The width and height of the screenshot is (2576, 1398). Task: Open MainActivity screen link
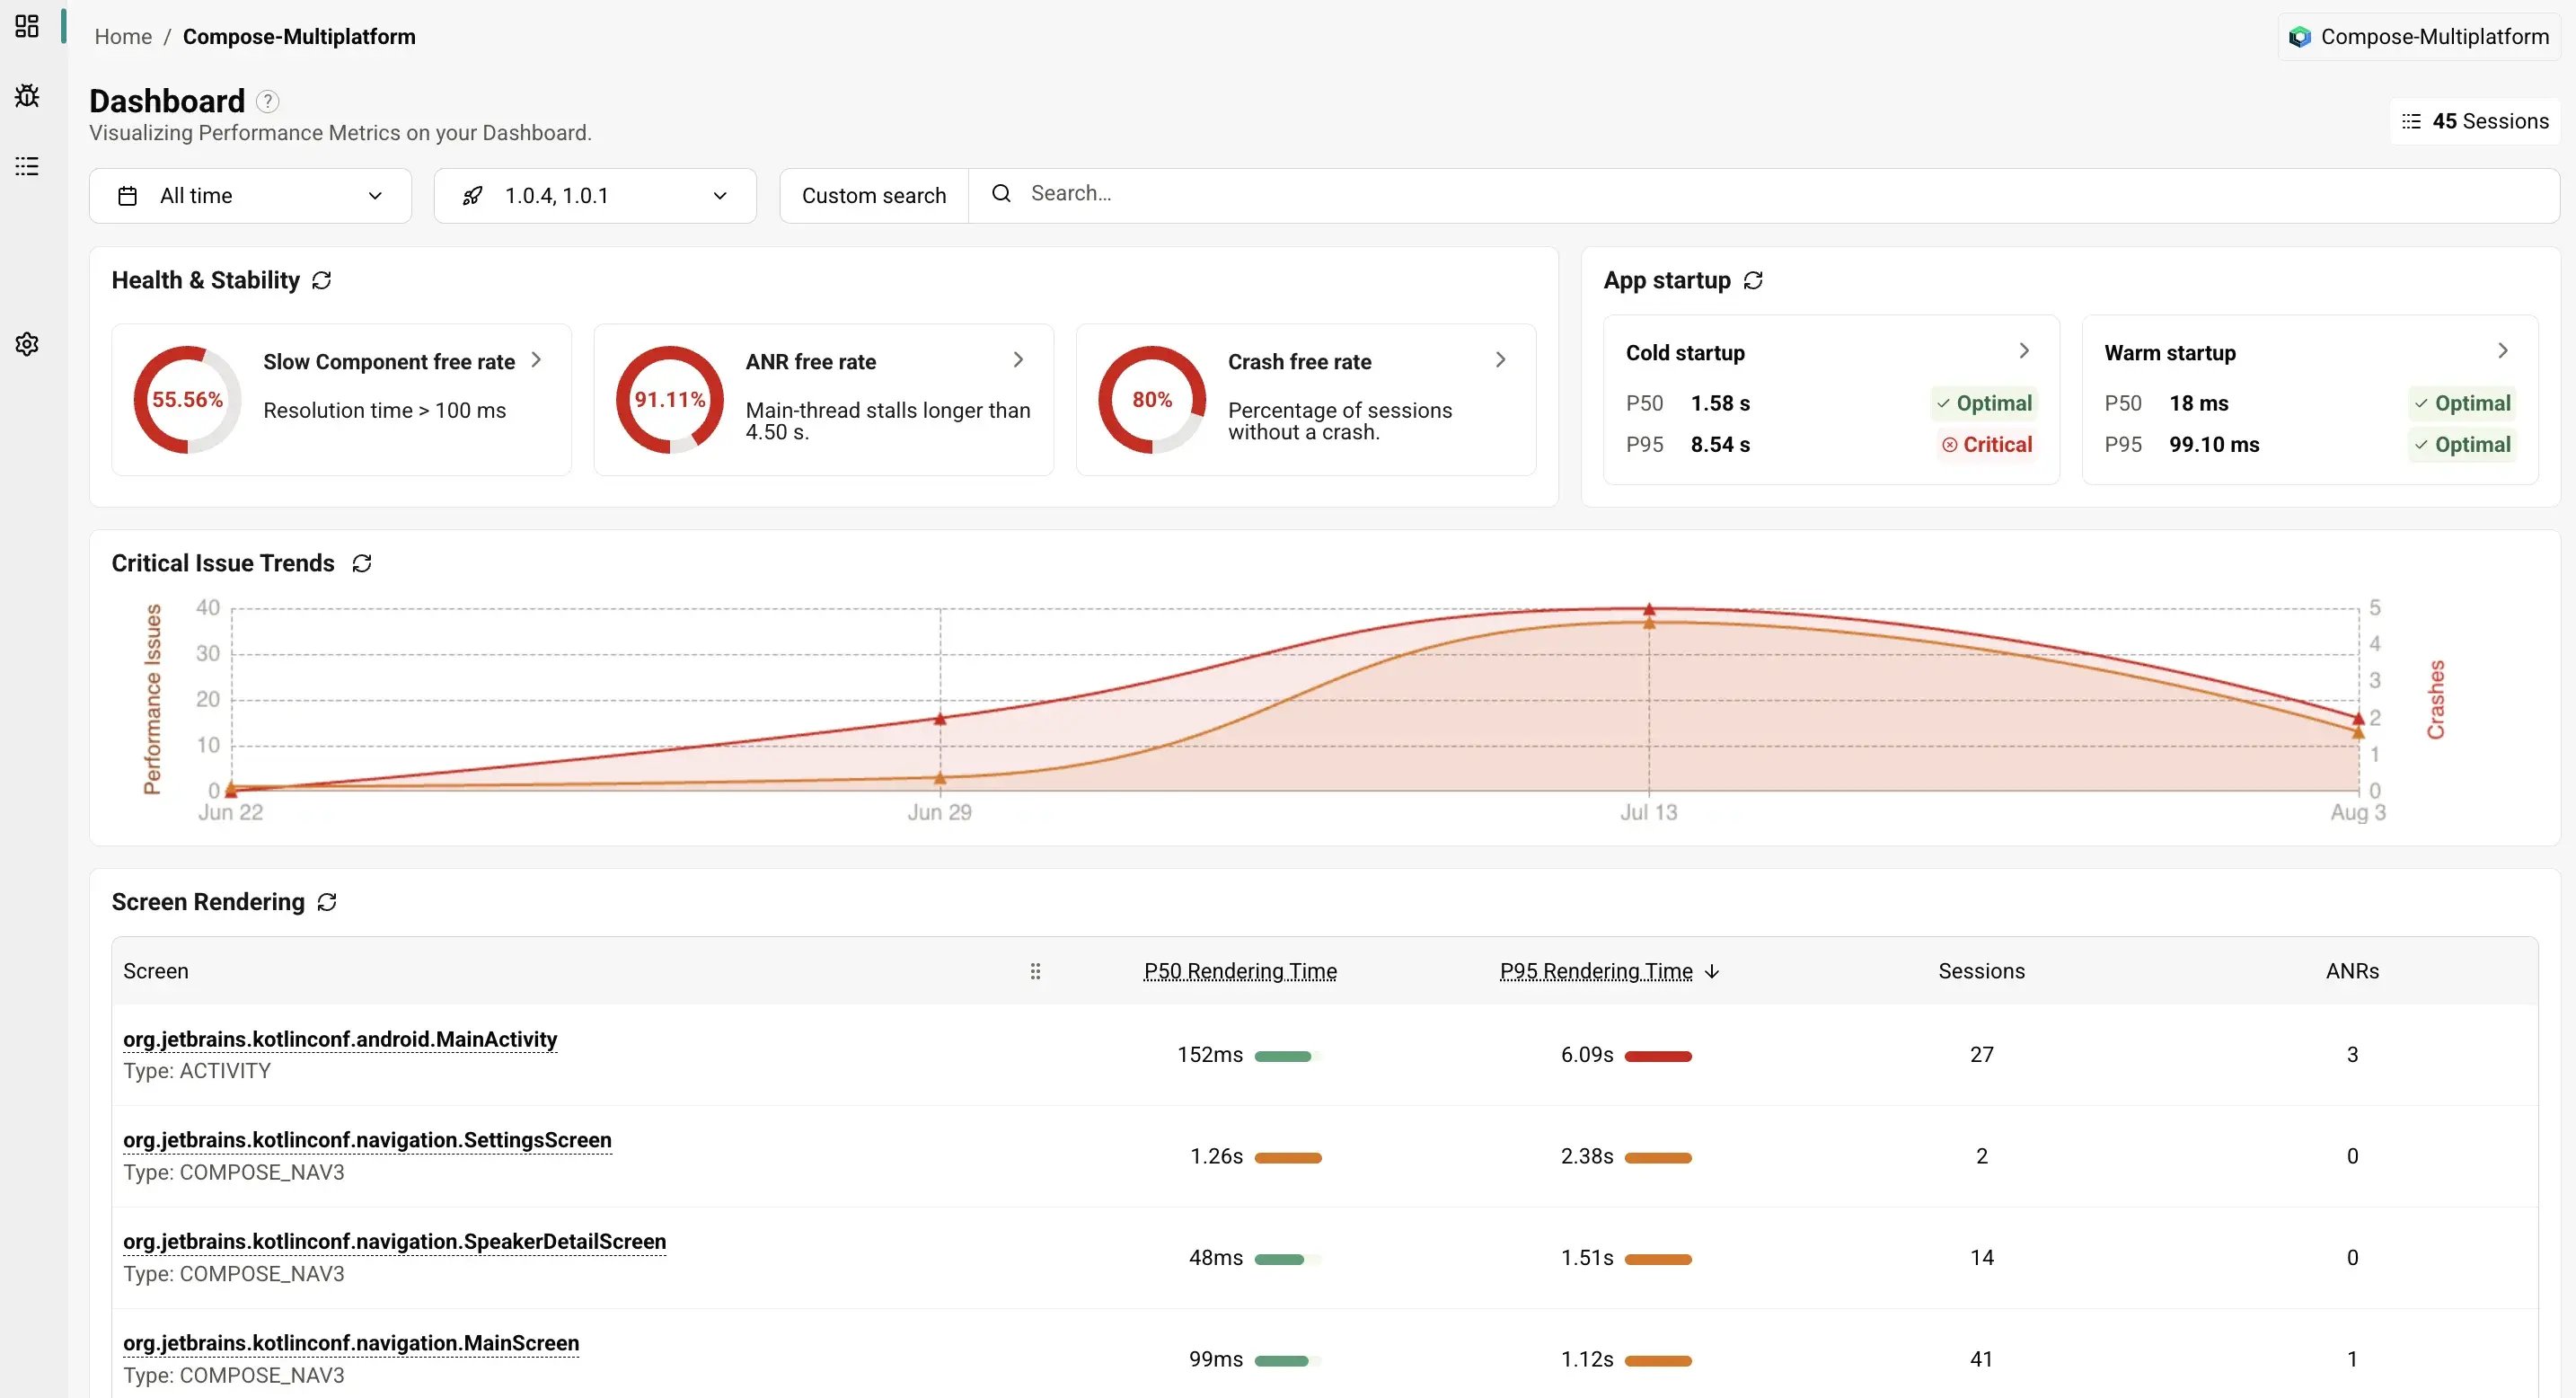[340, 1039]
